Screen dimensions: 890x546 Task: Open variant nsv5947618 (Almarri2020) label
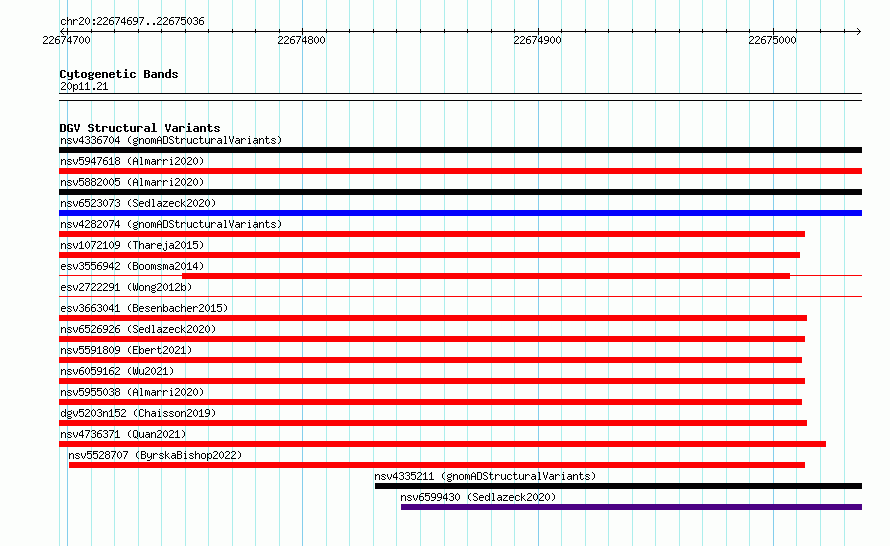[132, 161]
